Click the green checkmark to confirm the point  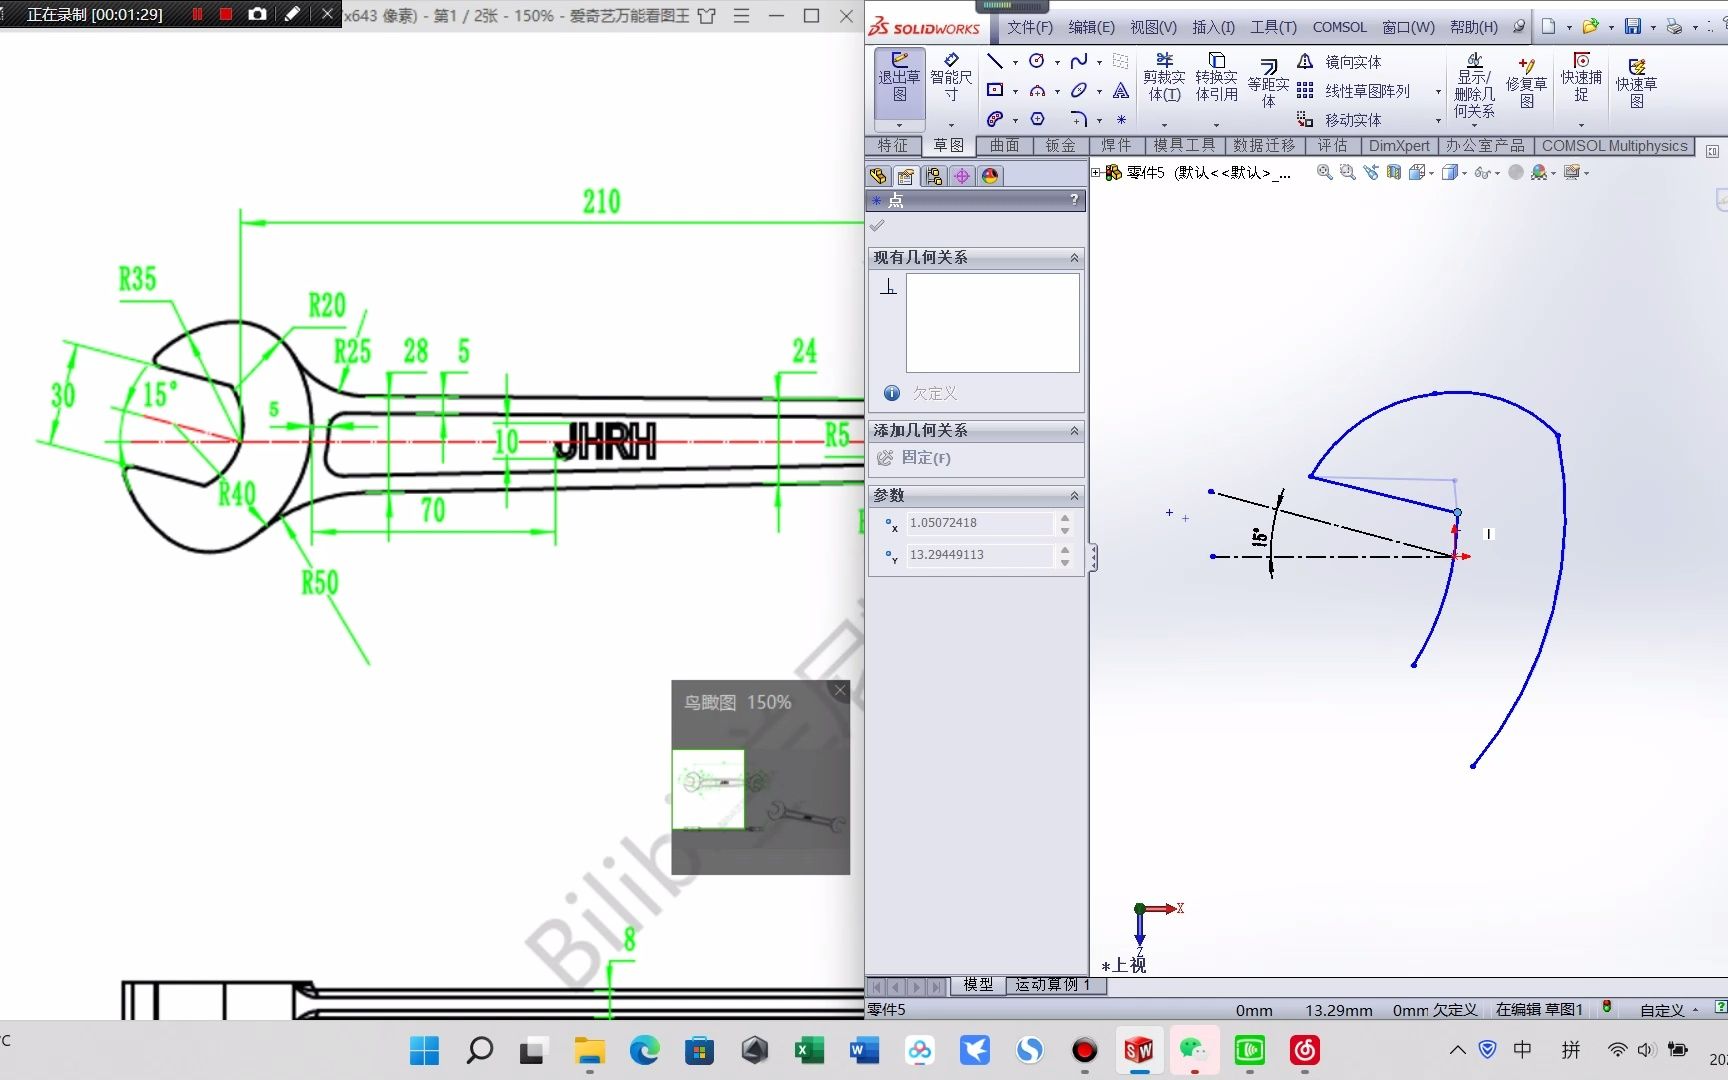878,225
